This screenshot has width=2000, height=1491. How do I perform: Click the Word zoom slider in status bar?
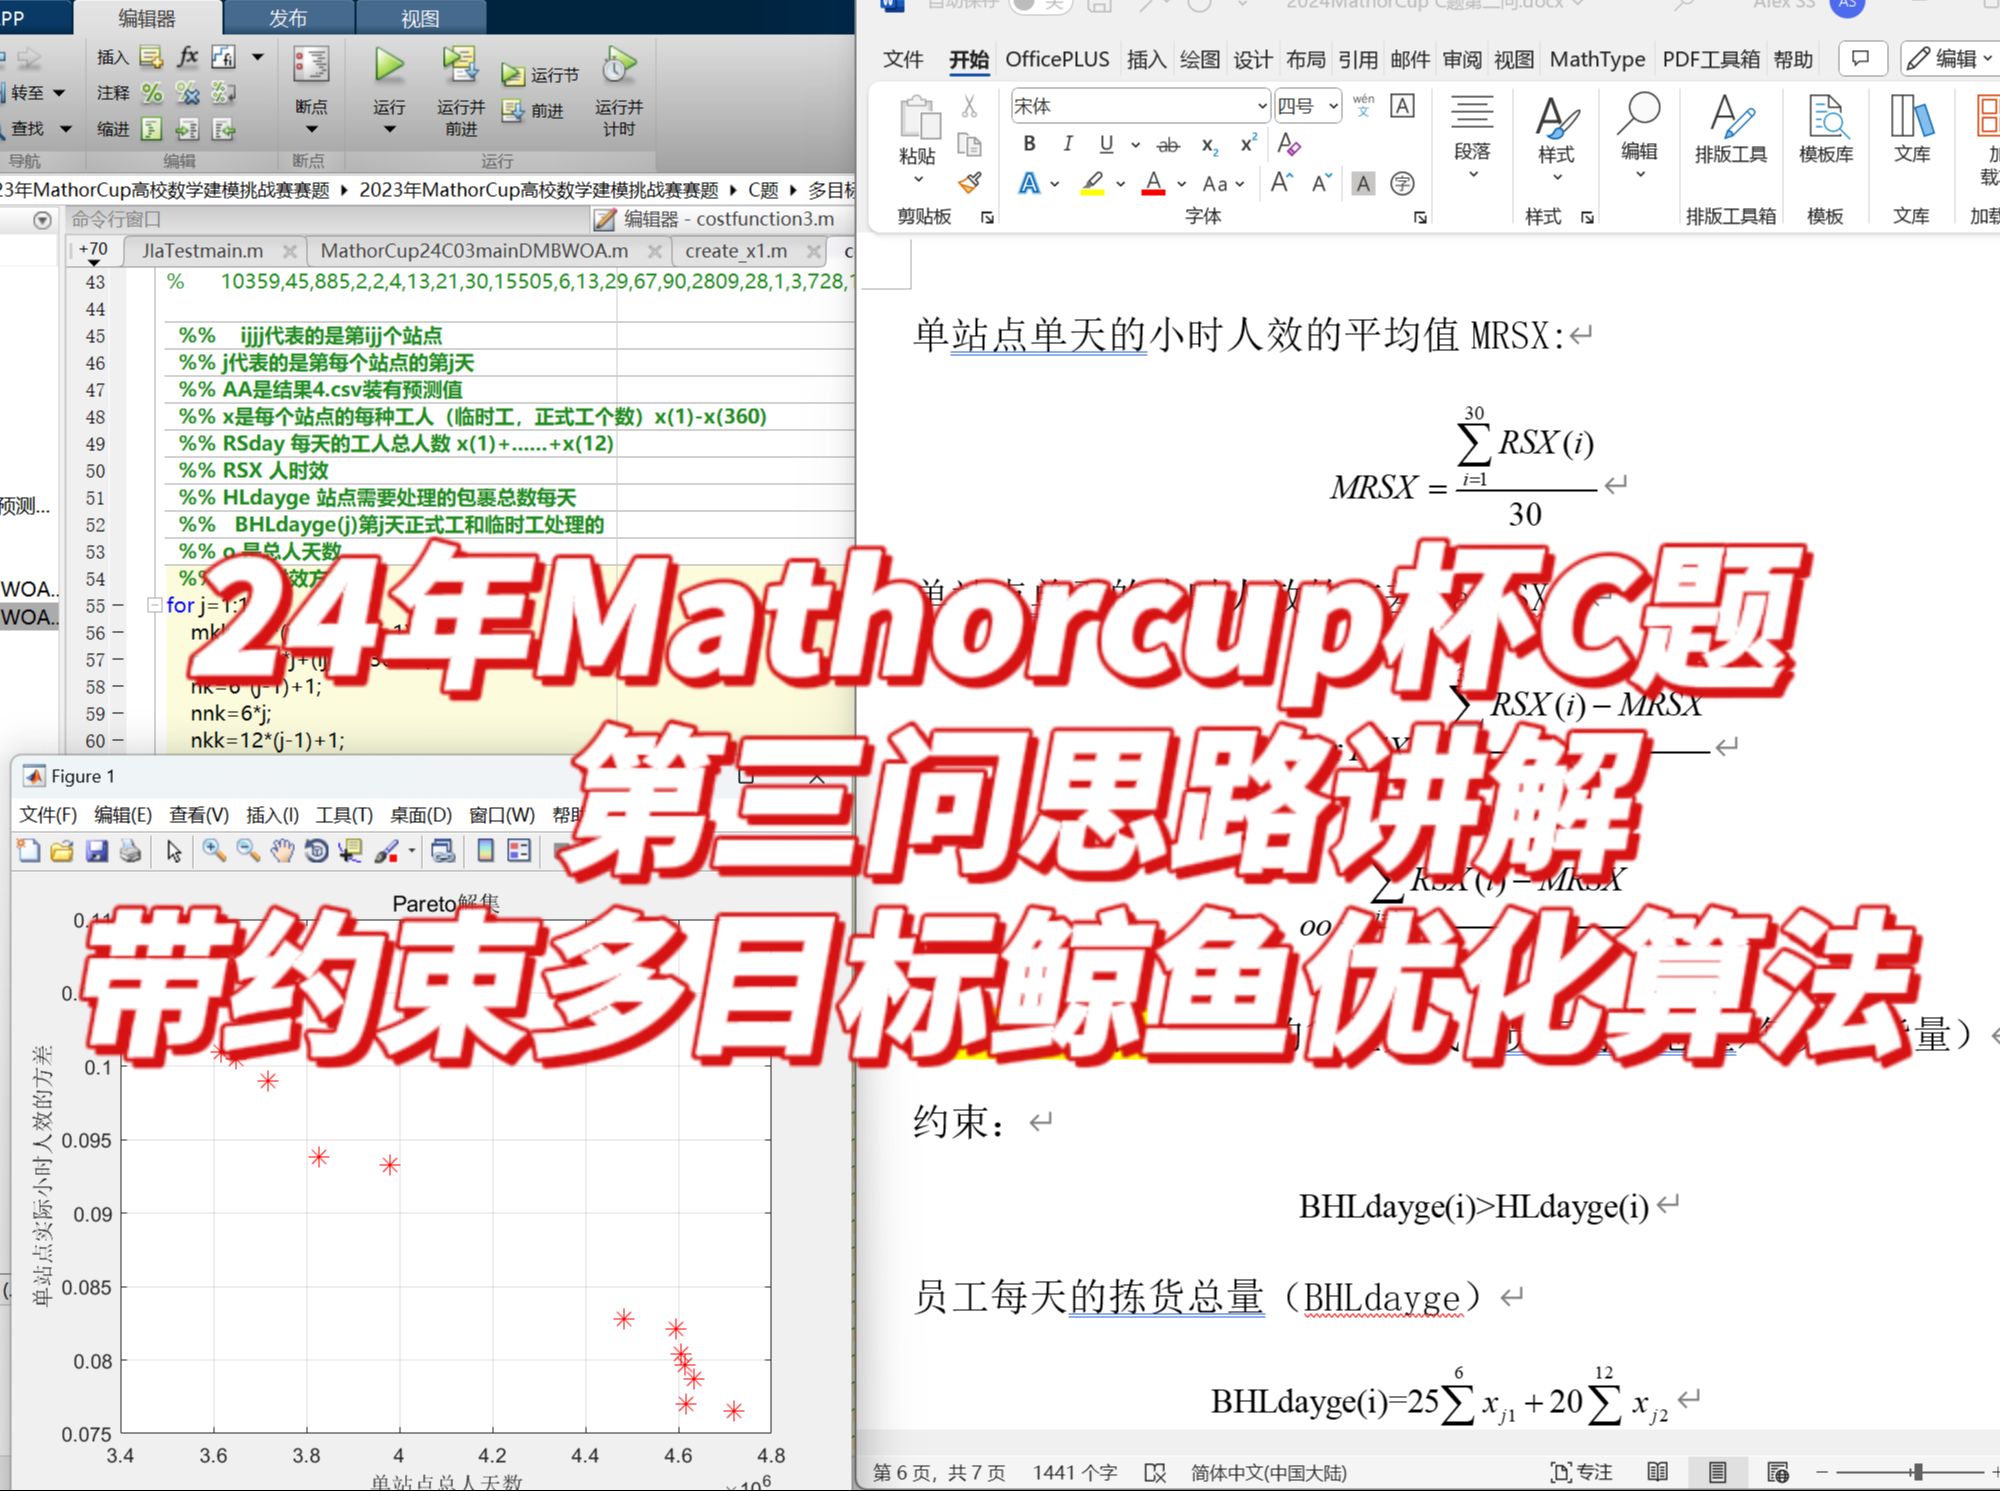tap(1916, 1472)
